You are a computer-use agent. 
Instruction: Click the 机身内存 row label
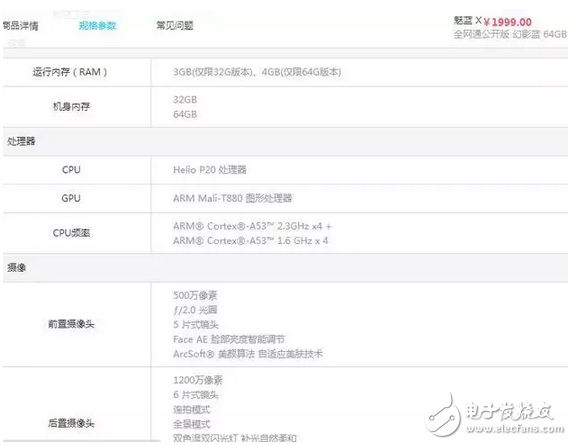[71, 107]
